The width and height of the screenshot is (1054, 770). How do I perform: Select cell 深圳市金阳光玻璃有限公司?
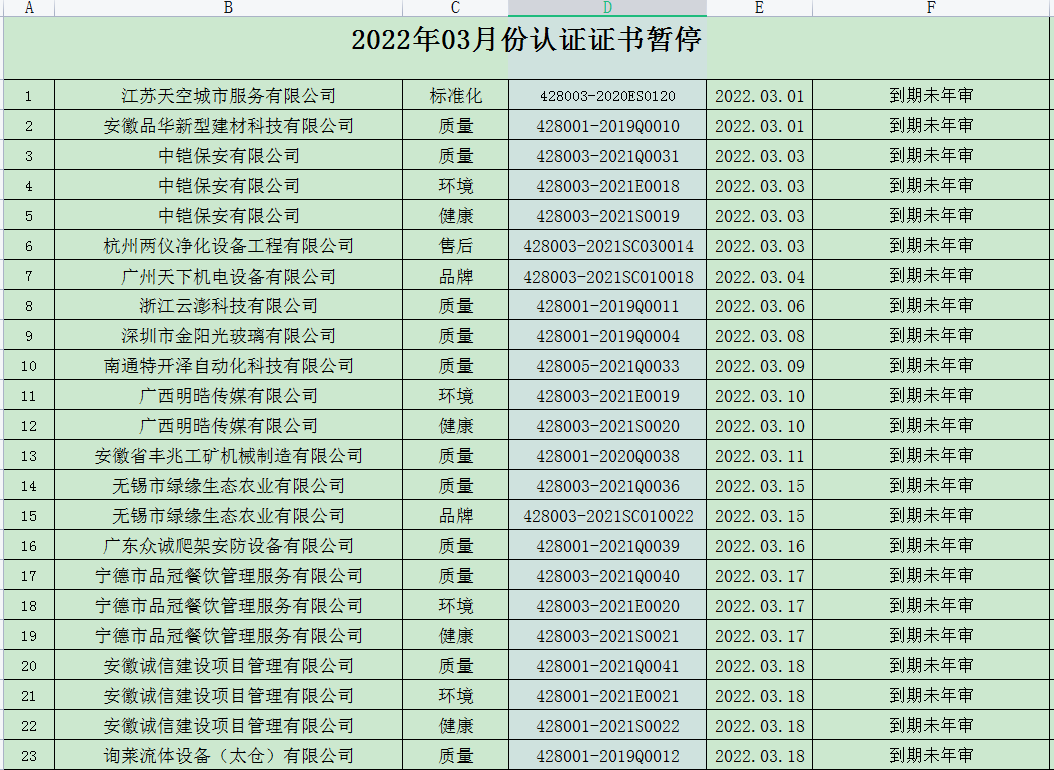point(229,336)
